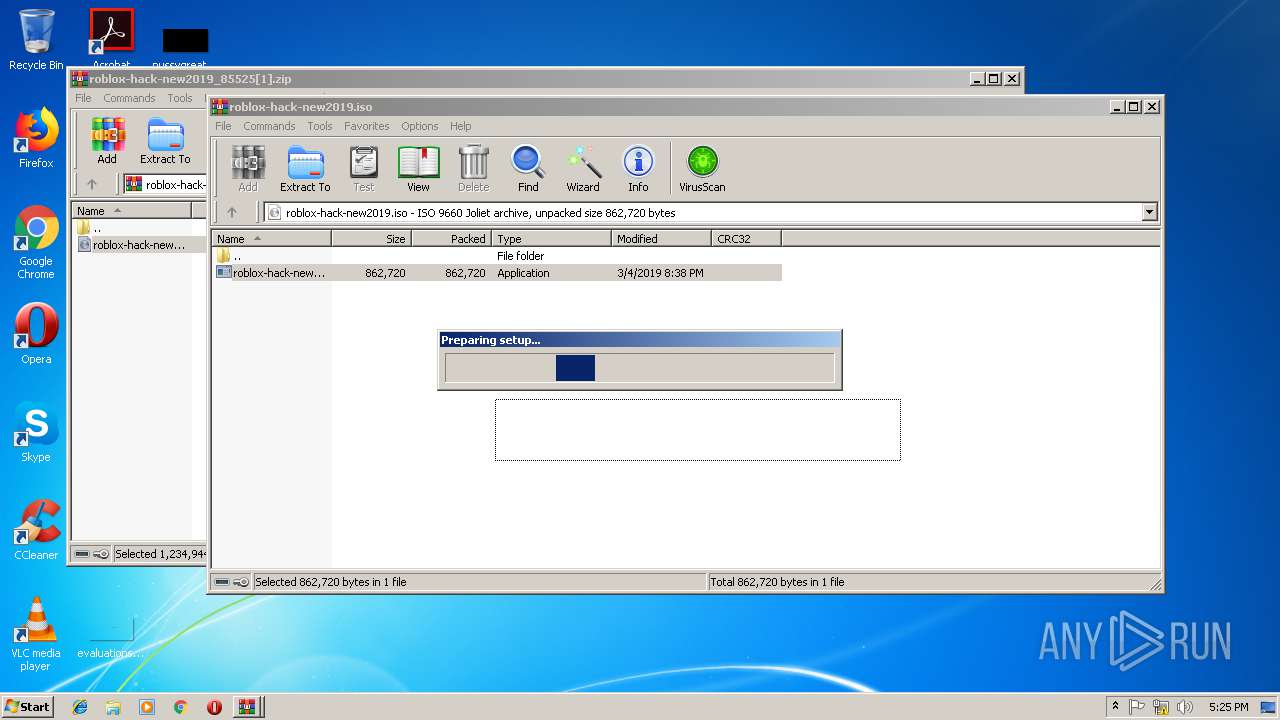1280x720 pixels.
Task: Open Commands menu in zip window
Action: click(x=129, y=98)
